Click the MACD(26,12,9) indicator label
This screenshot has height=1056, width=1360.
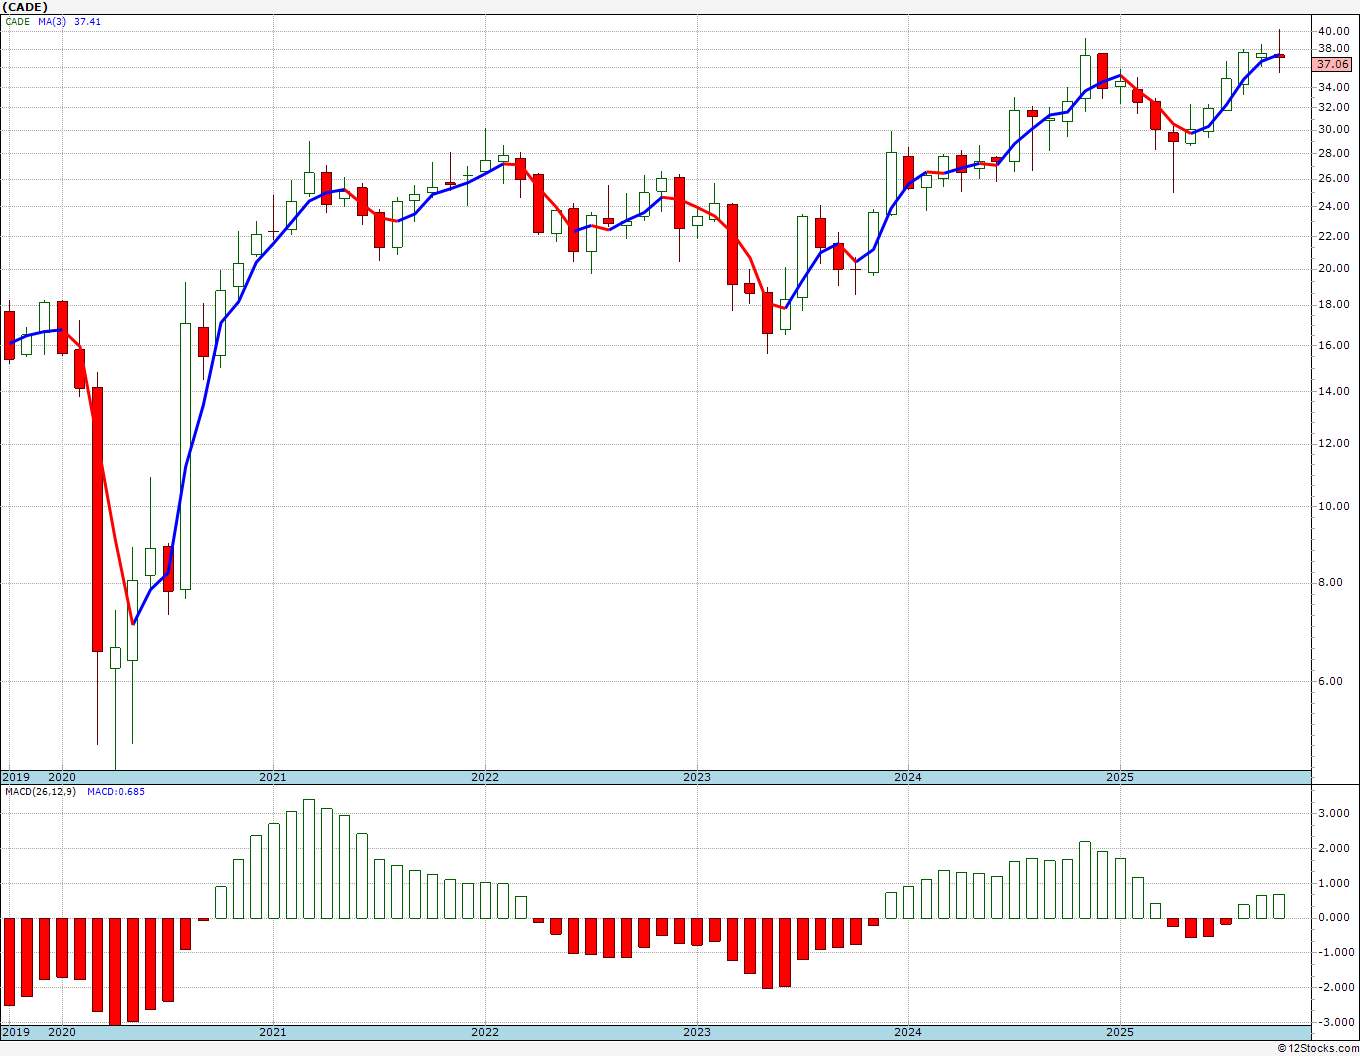tap(40, 792)
